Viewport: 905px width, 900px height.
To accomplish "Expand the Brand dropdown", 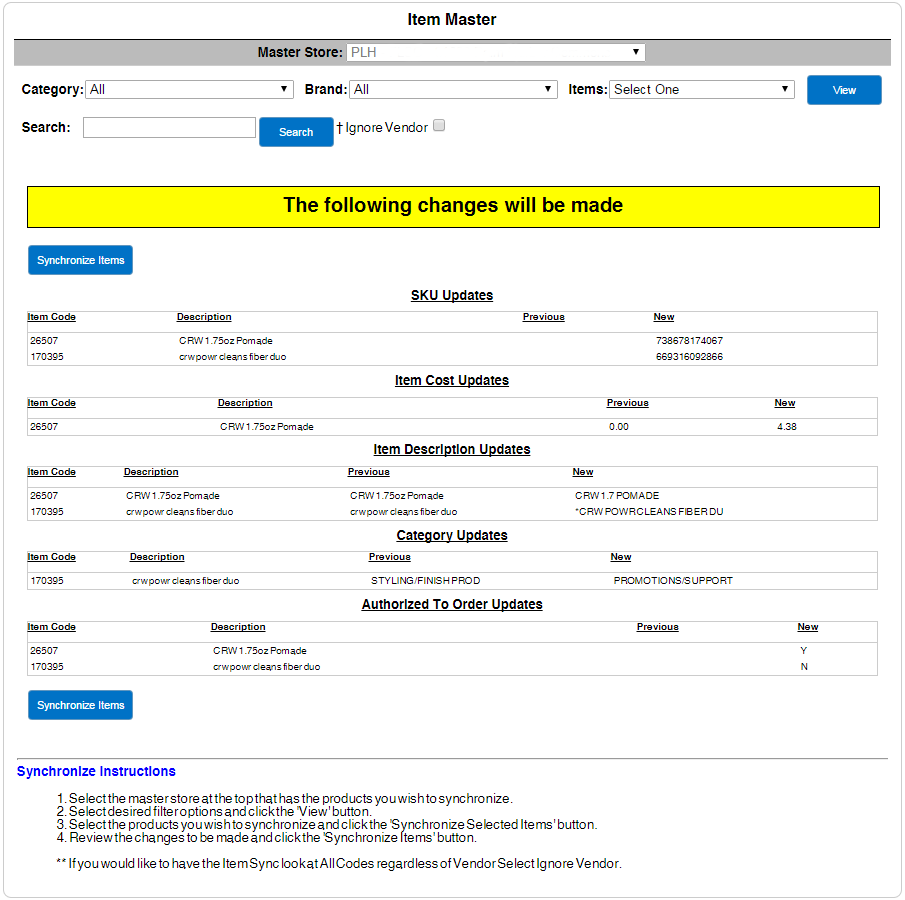I will click(x=453, y=89).
